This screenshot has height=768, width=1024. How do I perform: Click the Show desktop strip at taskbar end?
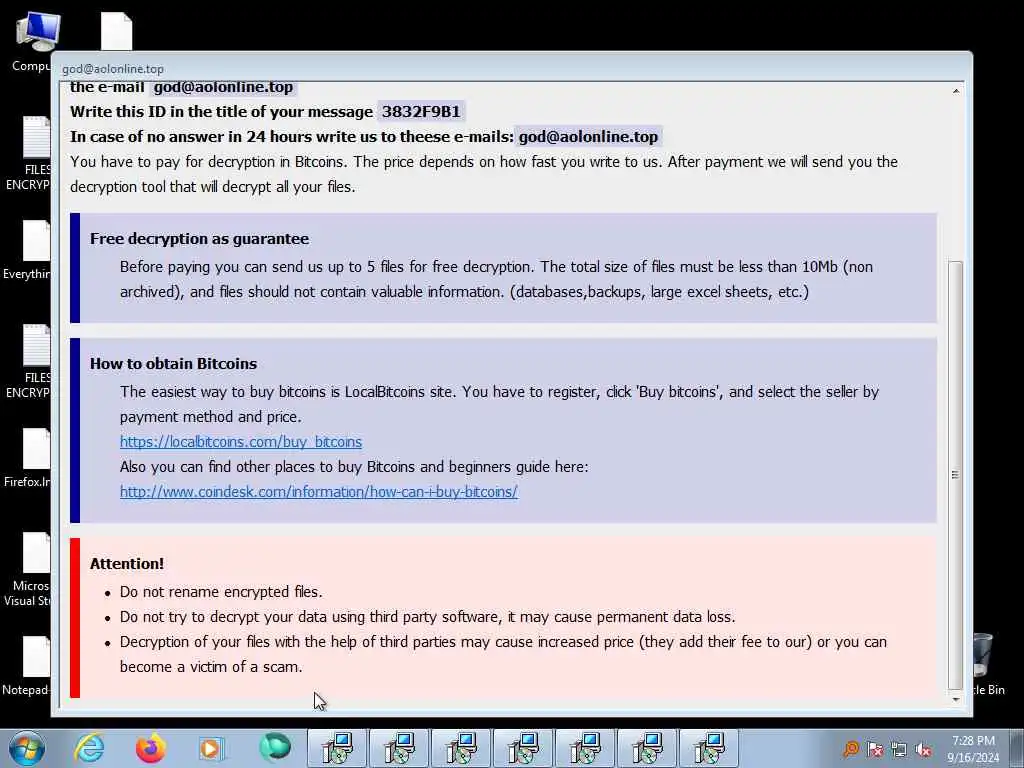[x=1016, y=748]
